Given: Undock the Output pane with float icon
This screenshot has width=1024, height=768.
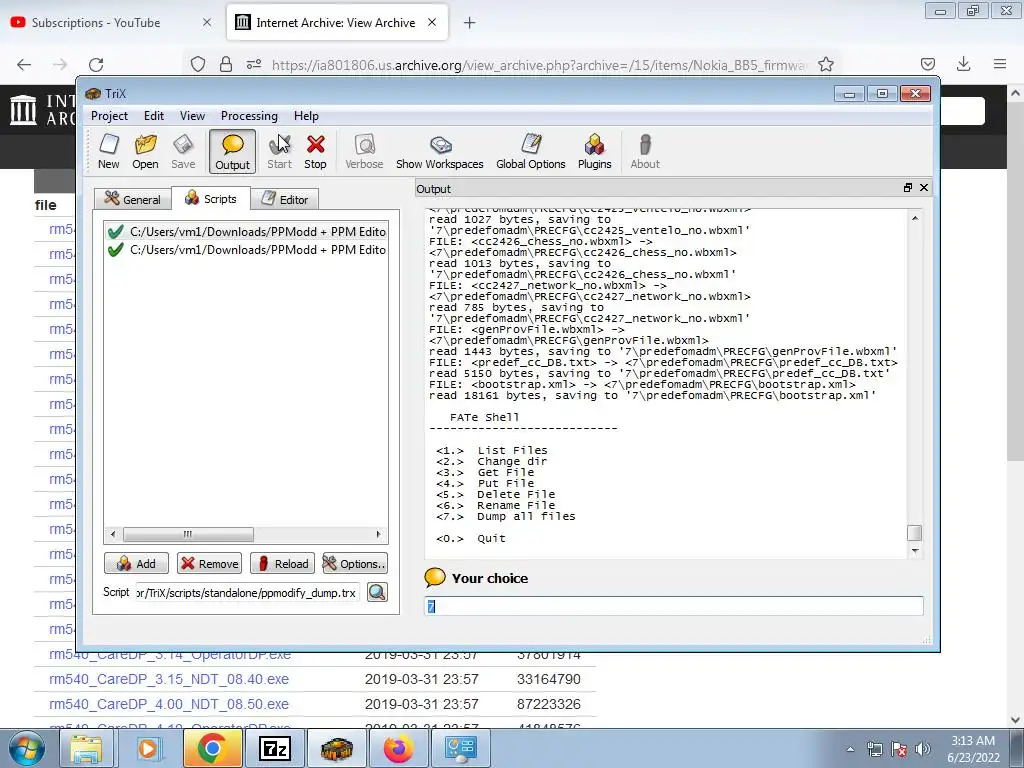Looking at the screenshot, I should [x=907, y=187].
